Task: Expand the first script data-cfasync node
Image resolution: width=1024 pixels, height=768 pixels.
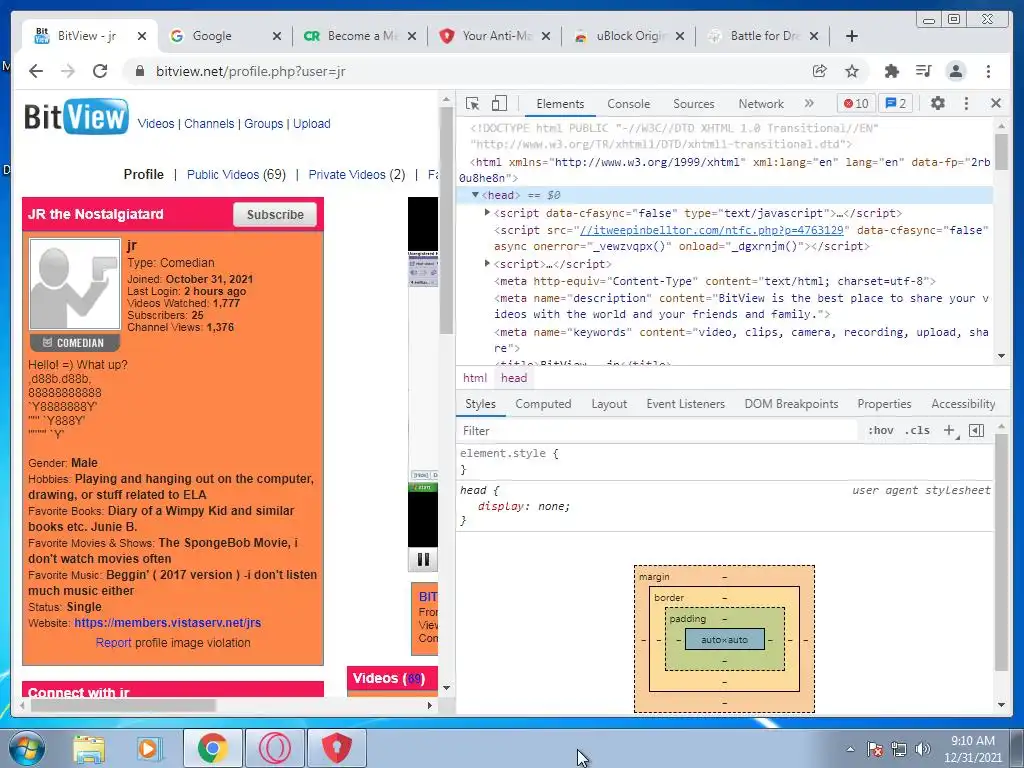Action: tap(487, 212)
